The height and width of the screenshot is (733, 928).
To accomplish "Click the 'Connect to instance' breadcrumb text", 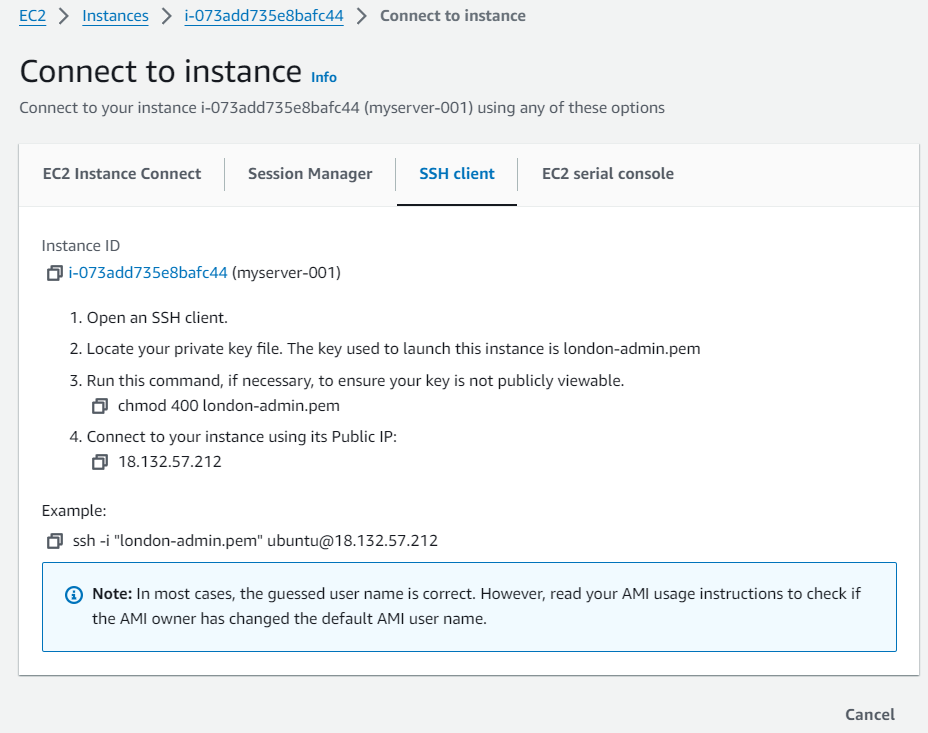I will click(453, 16).
